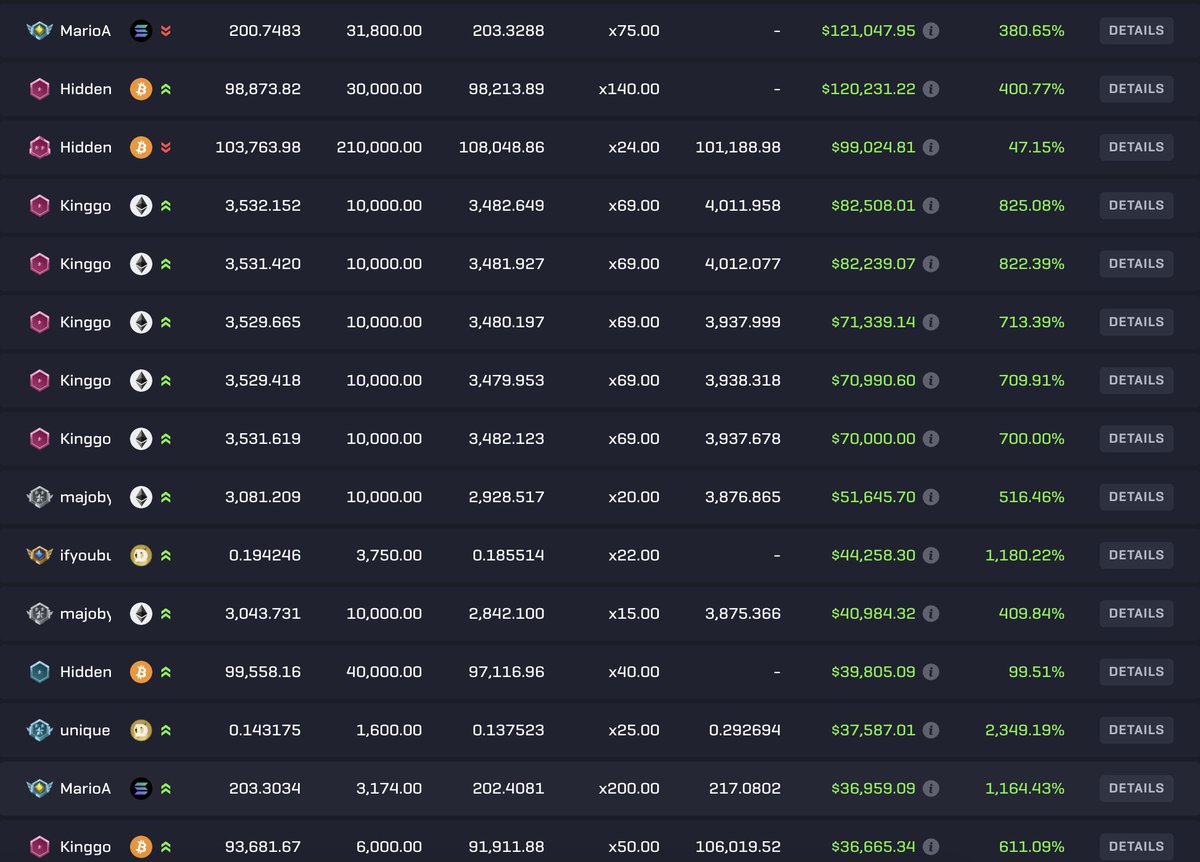Click the amount 210,000.00
The height and width of the screenshot is (862, 1200).
[x=379, y=147]
